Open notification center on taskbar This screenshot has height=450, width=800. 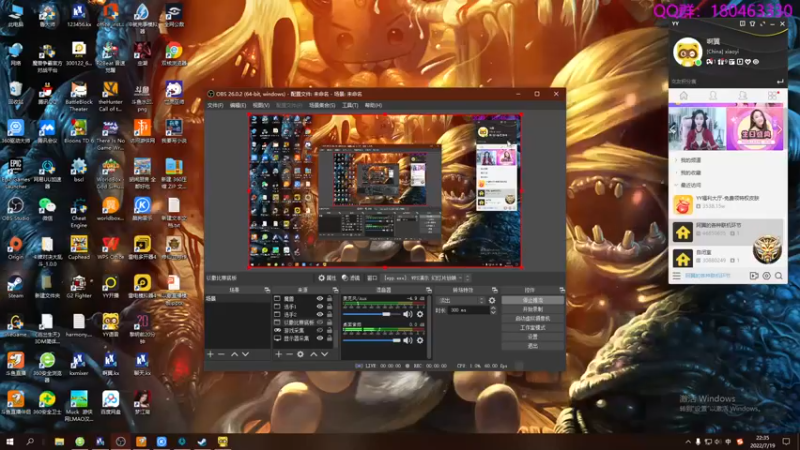[x=786, y=442]
